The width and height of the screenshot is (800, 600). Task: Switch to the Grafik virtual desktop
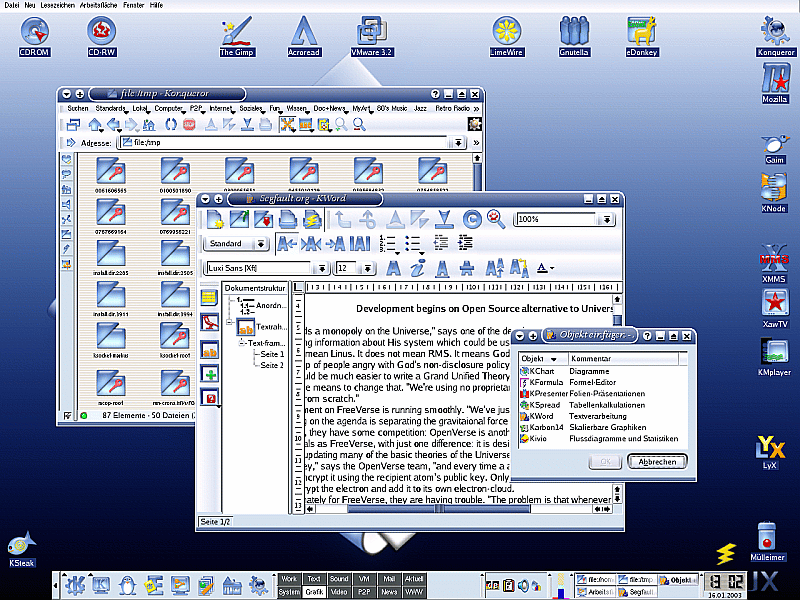tap(314, 592)
